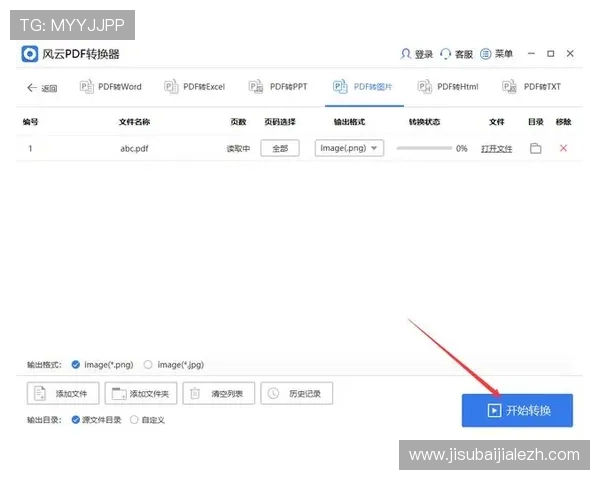
Task: Click the PDF转PPT file icon
Action: [x=256, y=87]
